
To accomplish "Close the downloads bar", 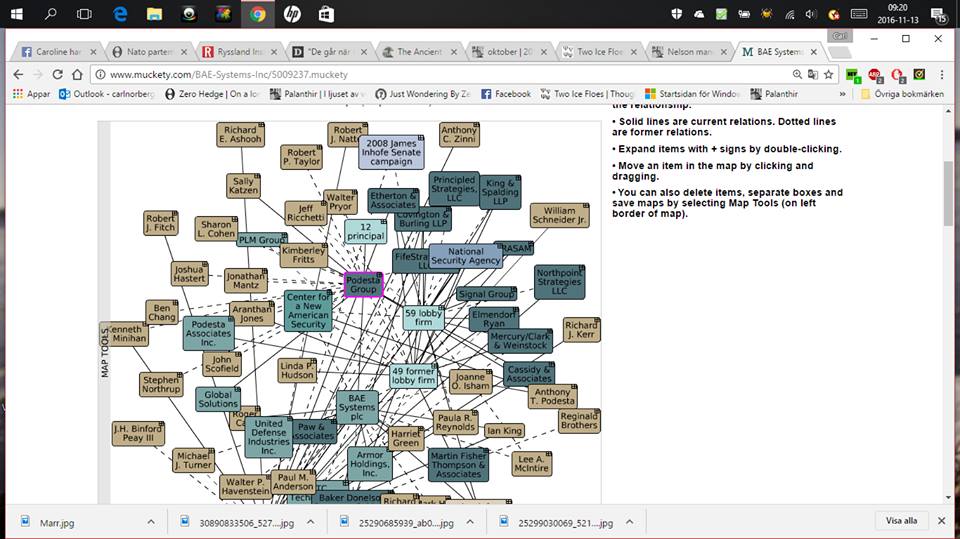I will (941, 521).
